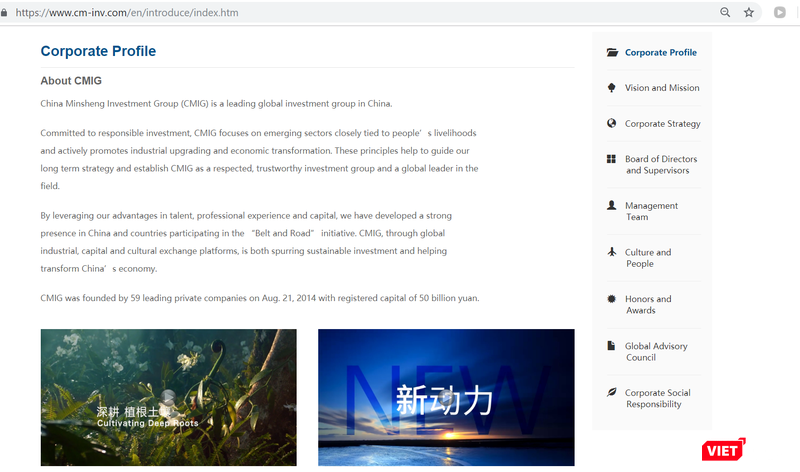The width and height of the screenshot is (800, 472).
Task: Bookmark this page with the star icon
Action: pyautogui.click(x=749, y=13)
